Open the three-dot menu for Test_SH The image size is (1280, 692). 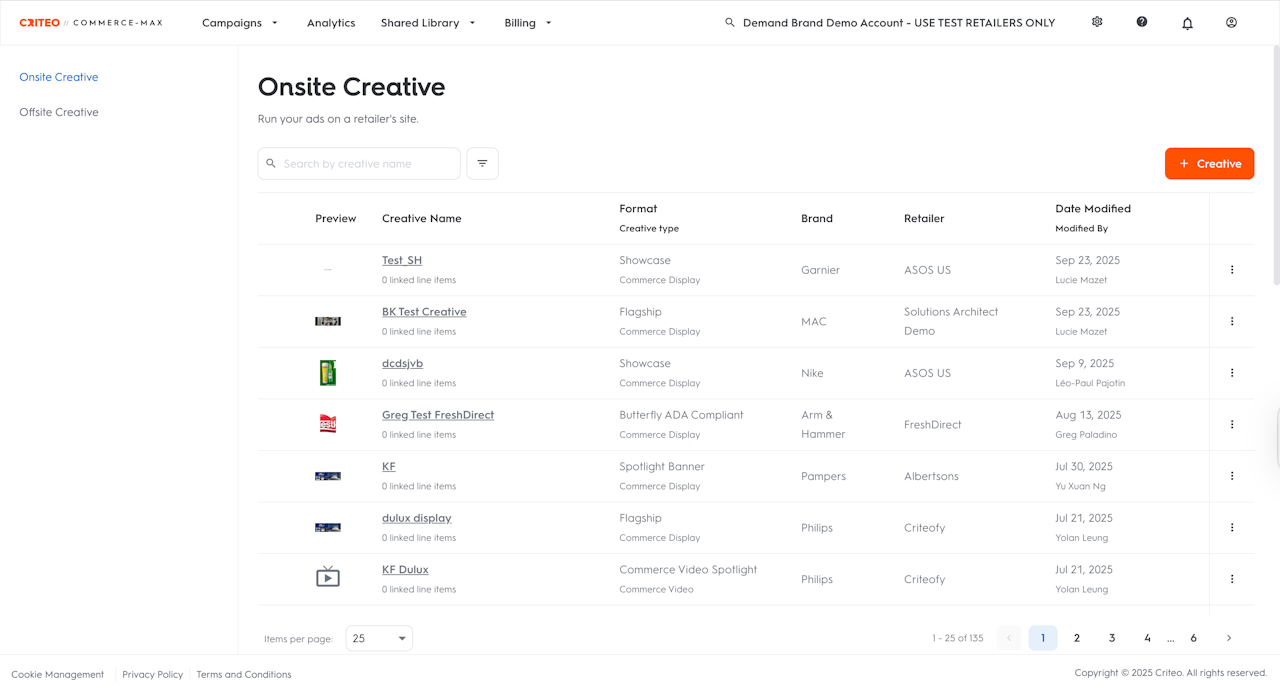pos(1232,270)
